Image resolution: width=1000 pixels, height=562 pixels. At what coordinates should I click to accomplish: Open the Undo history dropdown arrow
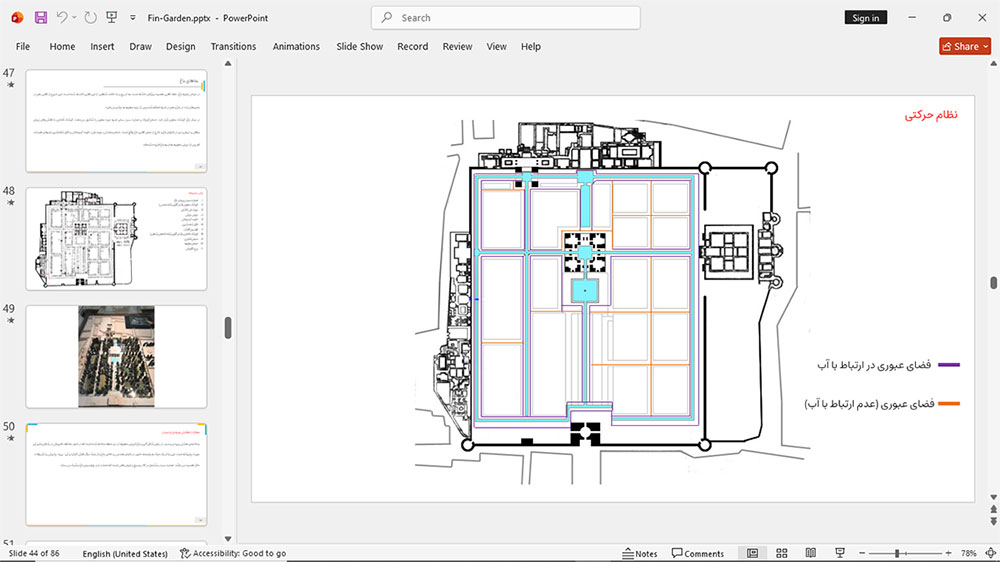[74, 18]
